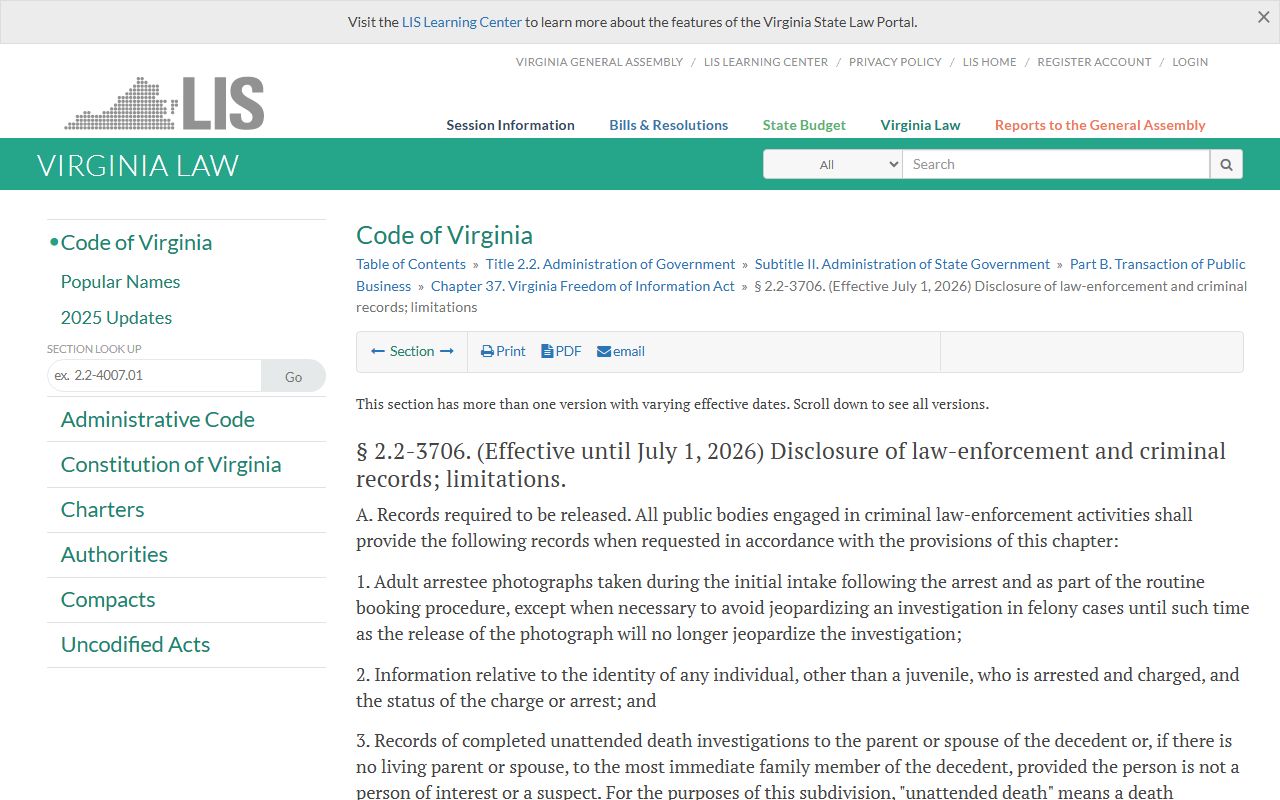The width and height of the screenshot is (1280, 800).
Task: Open 2025 Updates sidebar link
Action: pyautogui.click(x=116, y=318)
